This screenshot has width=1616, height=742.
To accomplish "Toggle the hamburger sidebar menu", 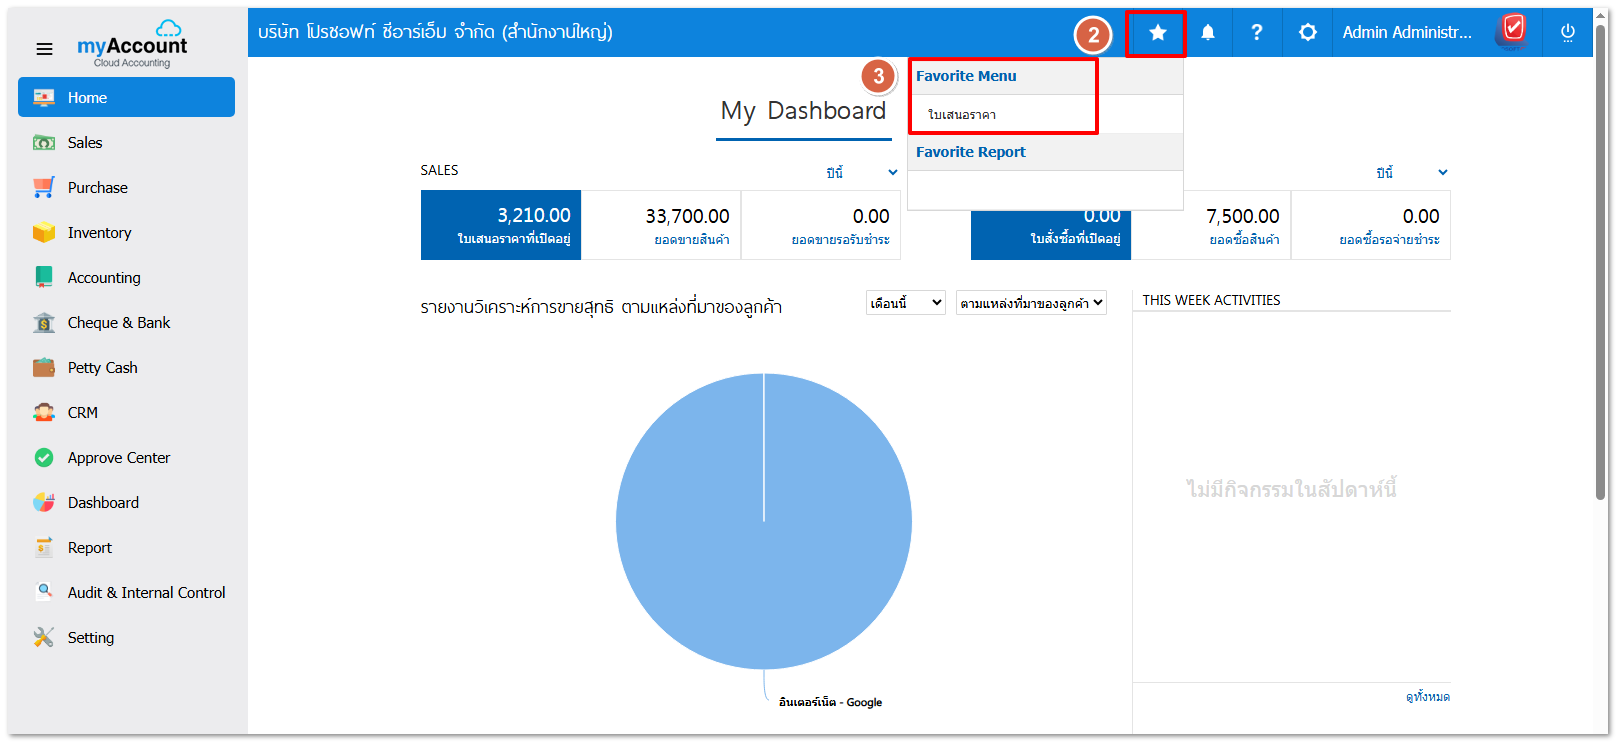I will pos(44,49).
